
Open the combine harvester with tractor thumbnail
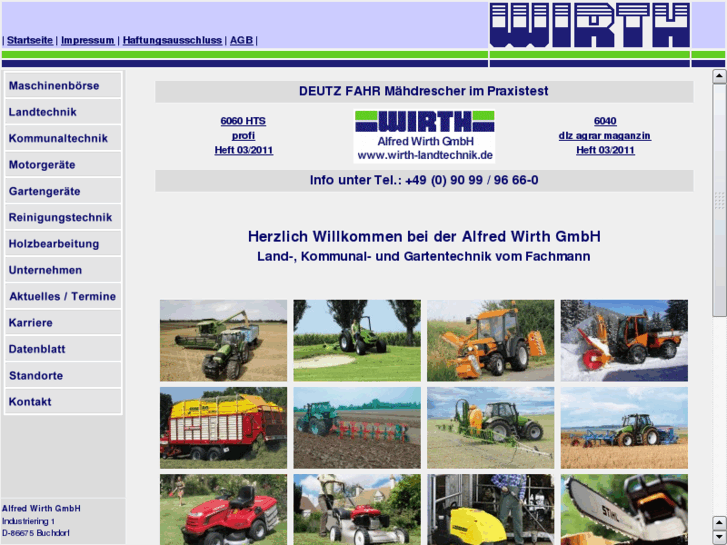click(x=223, y=340)
